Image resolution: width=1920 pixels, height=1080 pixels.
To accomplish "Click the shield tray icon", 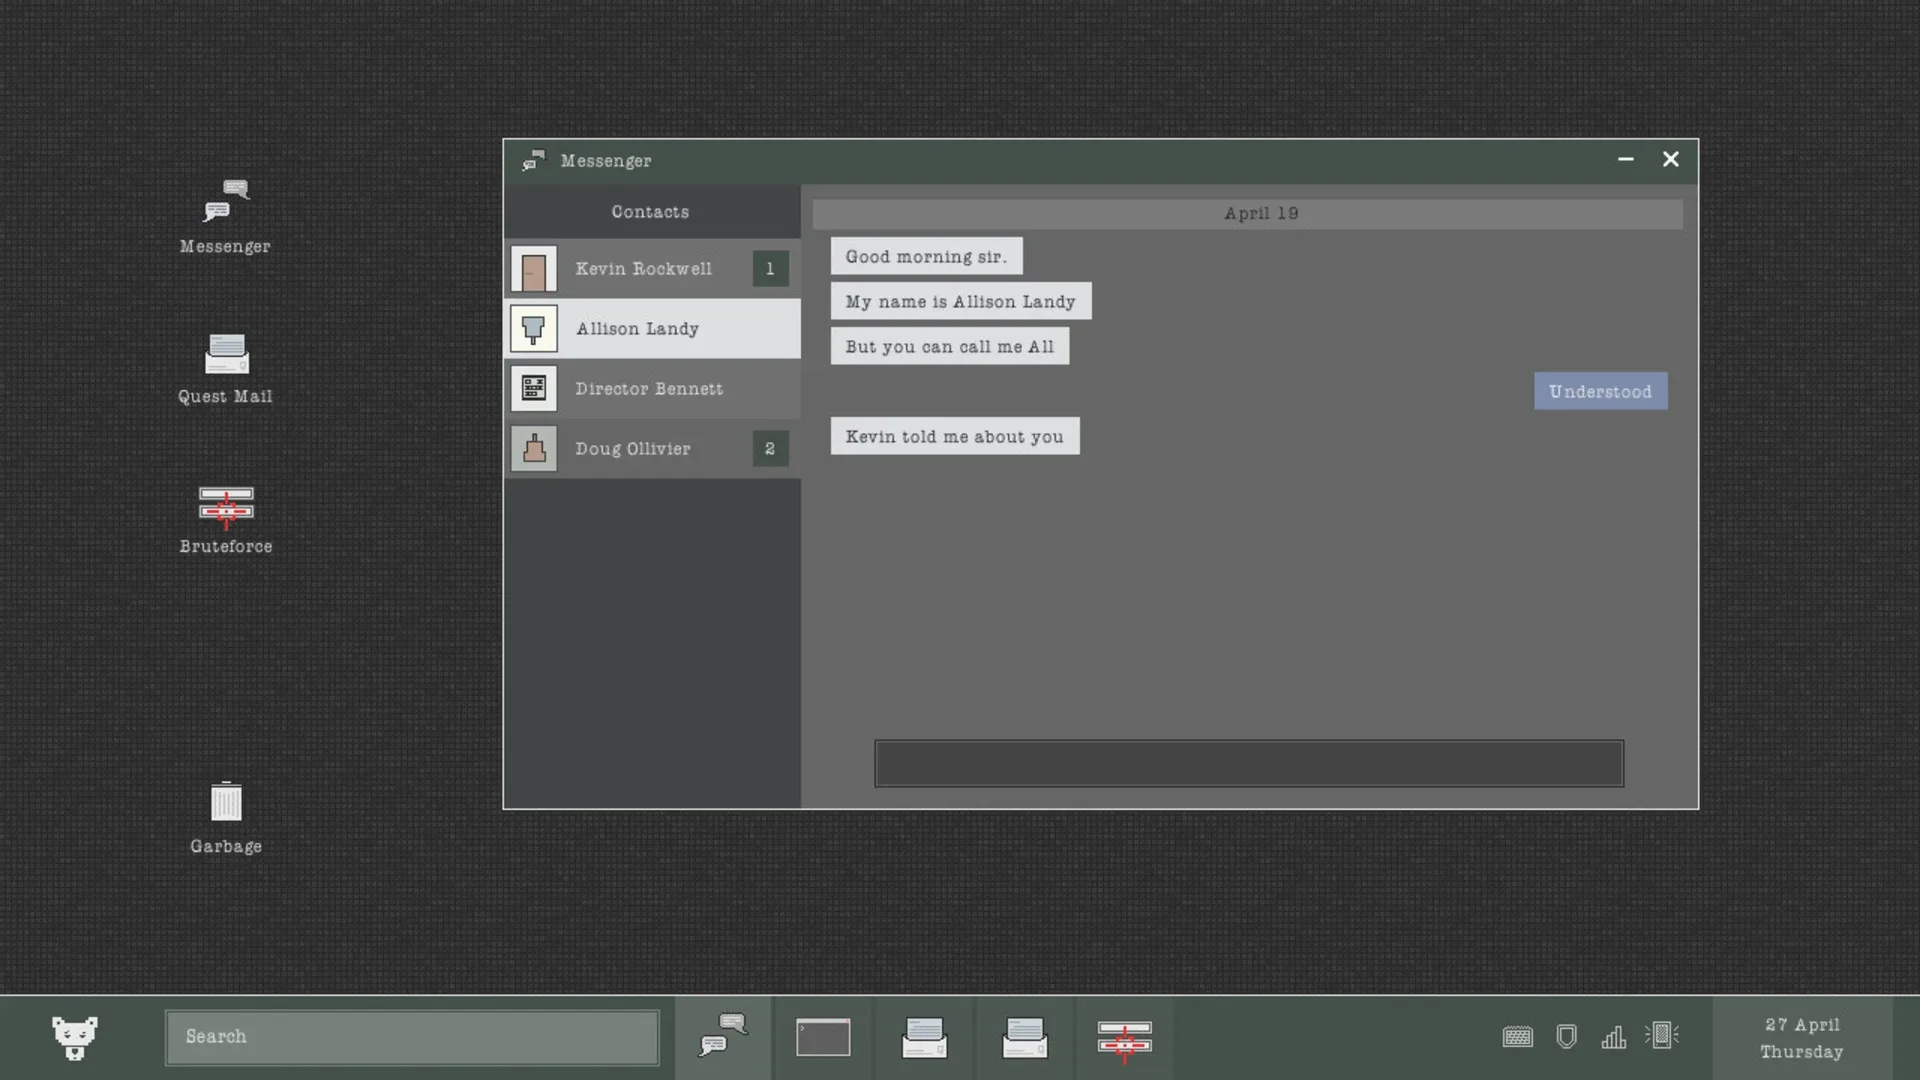I will (x=1566, y=1037).
